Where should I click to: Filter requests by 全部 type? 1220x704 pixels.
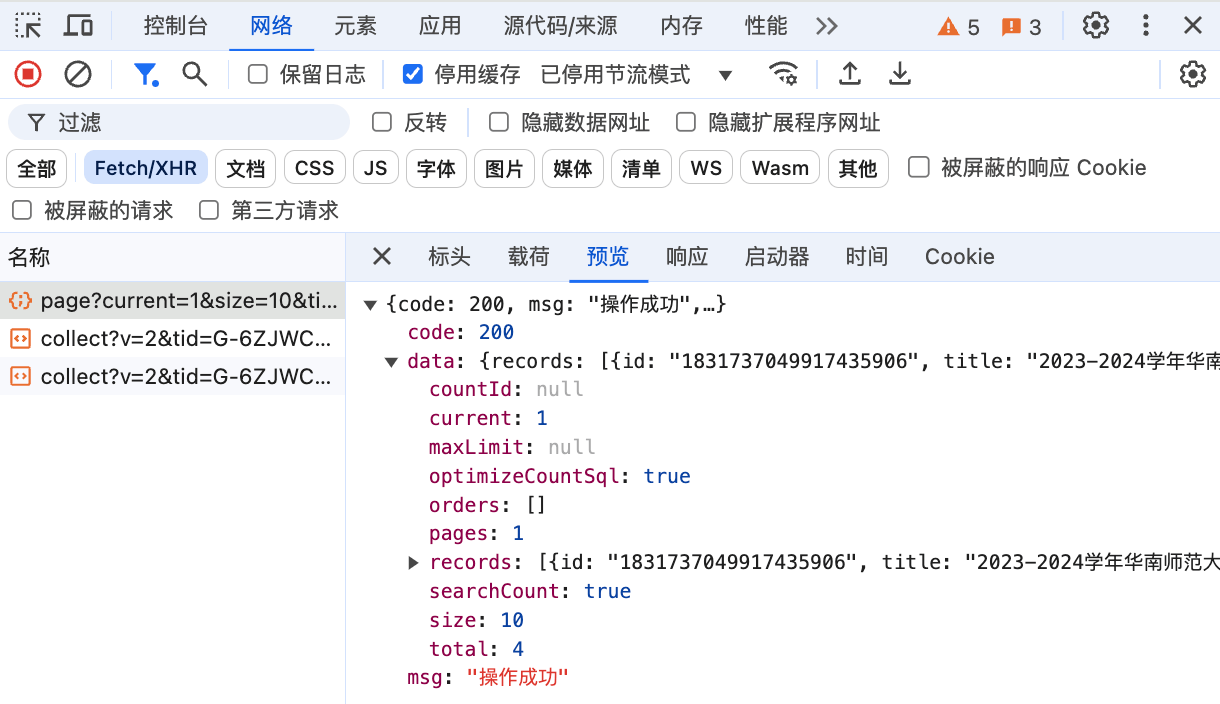click(37, 168)
